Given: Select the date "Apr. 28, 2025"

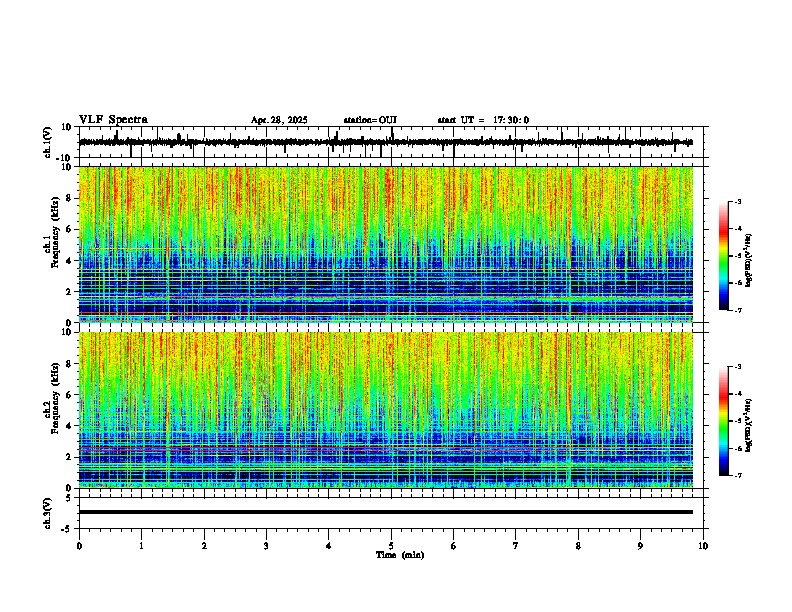Looking at the screenshot, I should 279,120.
